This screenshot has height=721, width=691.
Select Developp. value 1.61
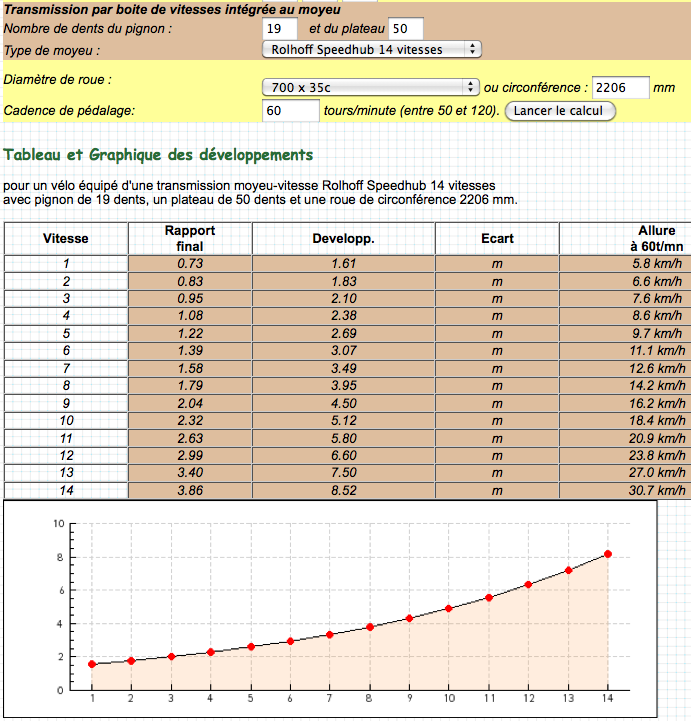[343, 263]
